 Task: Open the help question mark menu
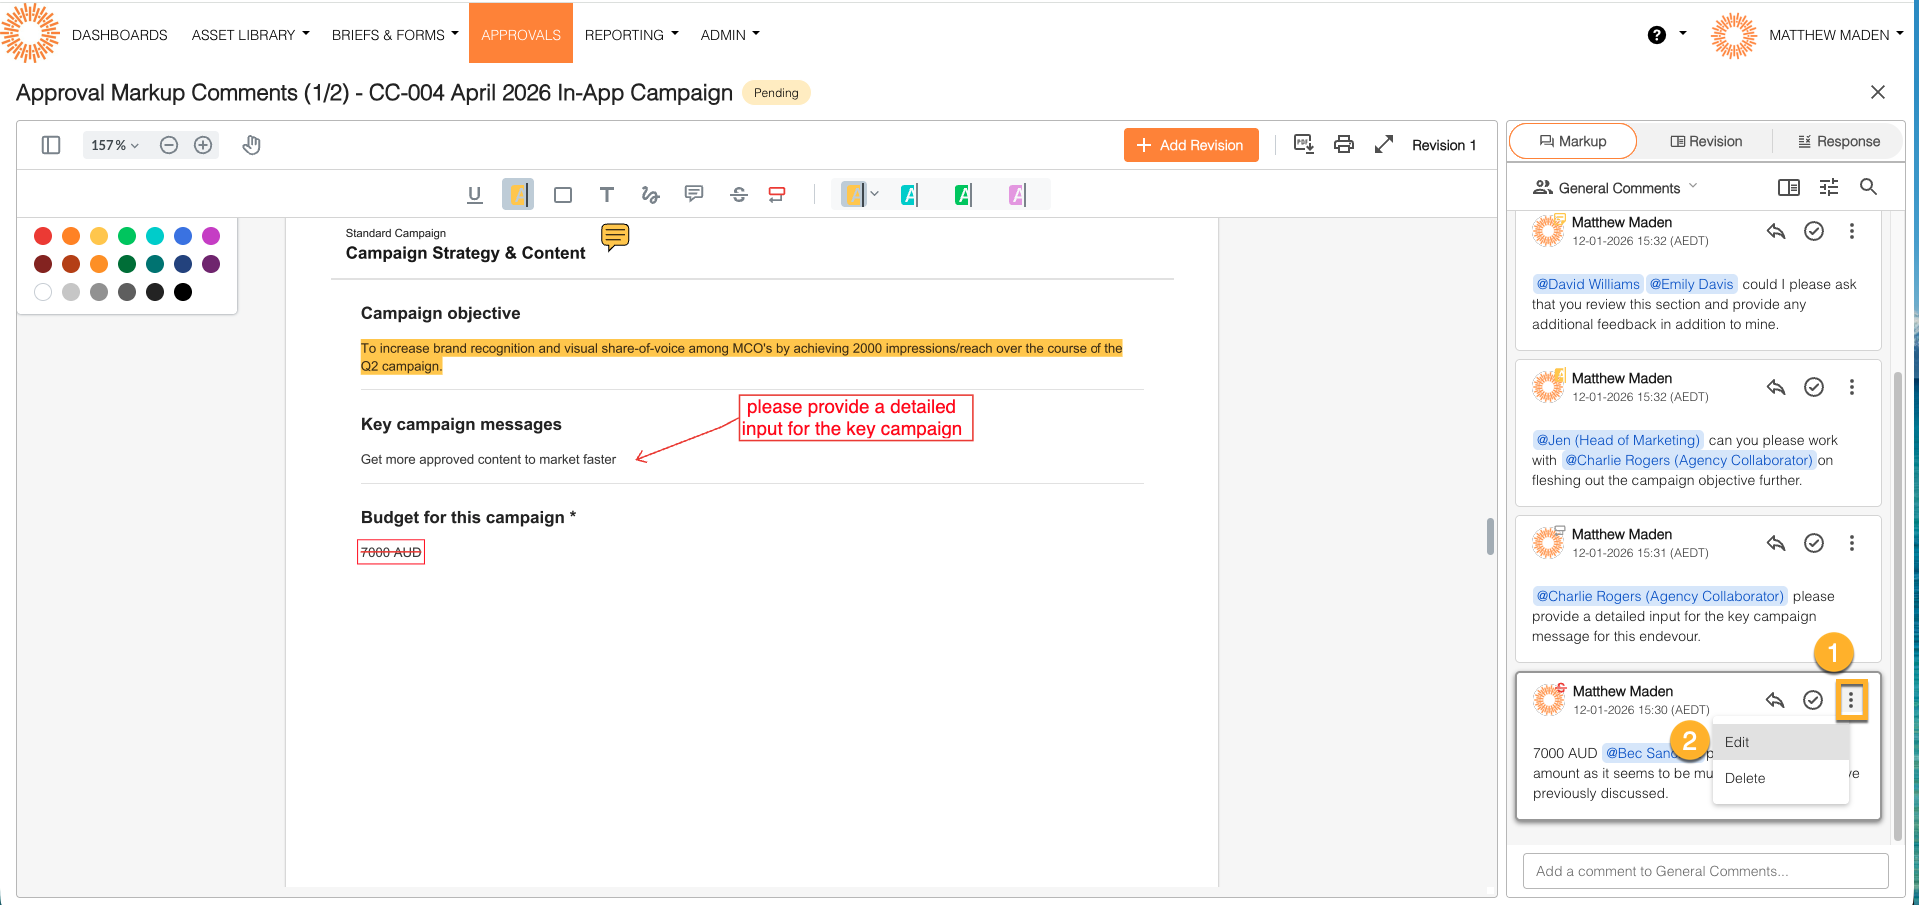click(x=1666, y=35)
